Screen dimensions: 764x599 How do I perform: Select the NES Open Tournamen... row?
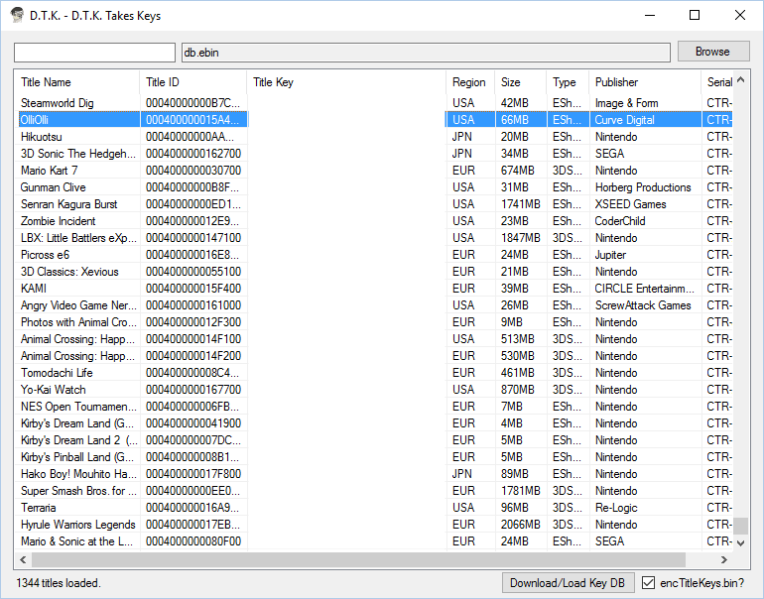(374, 406)
